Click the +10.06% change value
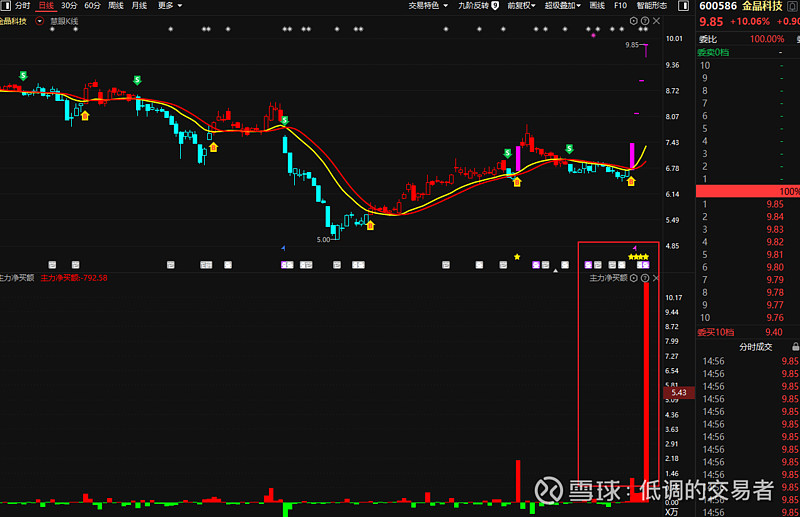 click(749, 21)
